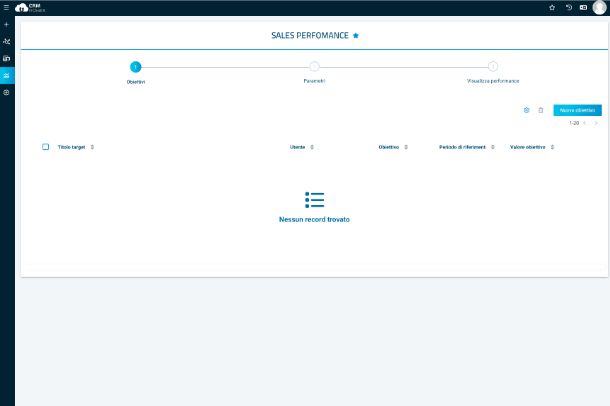Open the bottom circular sidebar icon
The height and width of the screenshot is (406, 610).
[x=6, y=93]
